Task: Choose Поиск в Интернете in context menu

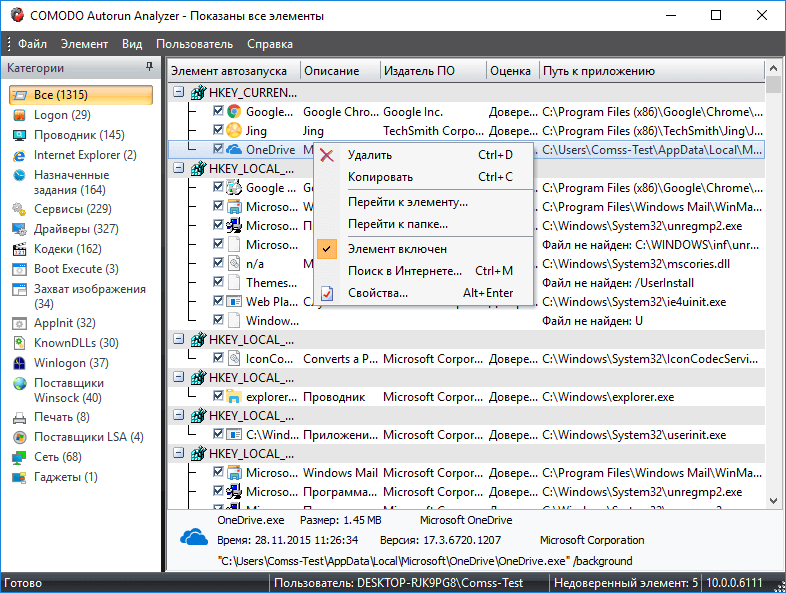Action: point(423,271)
